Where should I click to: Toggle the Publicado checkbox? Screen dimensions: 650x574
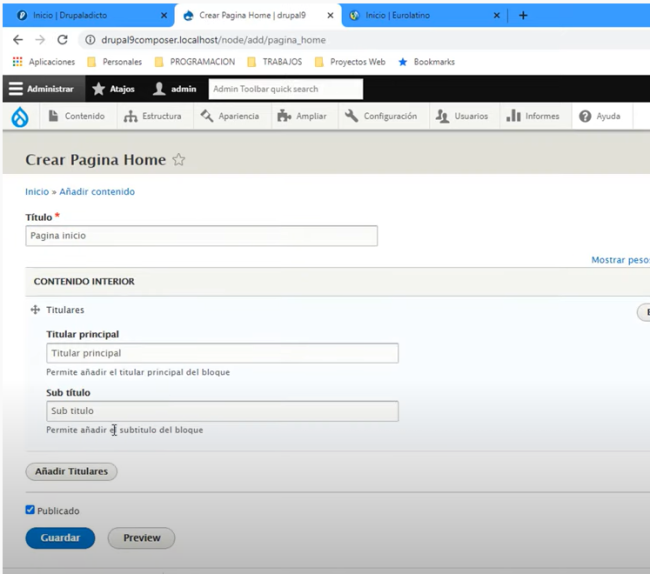point(30,510)
